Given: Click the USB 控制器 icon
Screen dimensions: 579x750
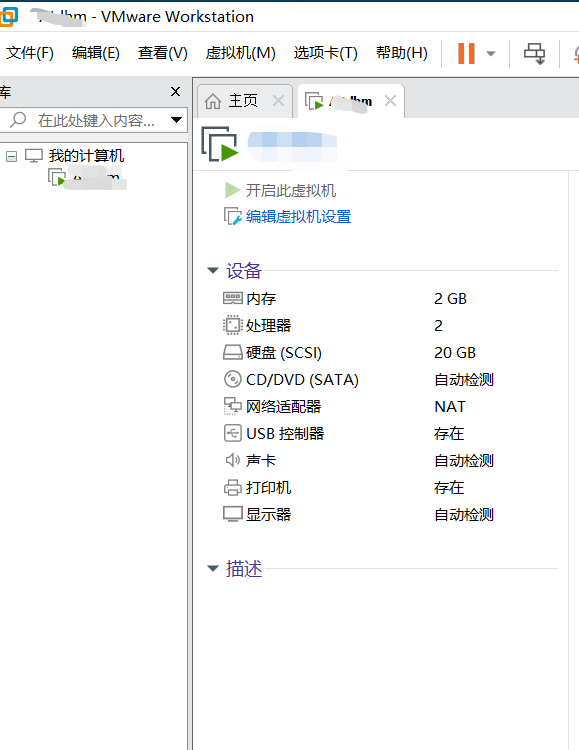Looking at the screenshot, I should 233,433.
